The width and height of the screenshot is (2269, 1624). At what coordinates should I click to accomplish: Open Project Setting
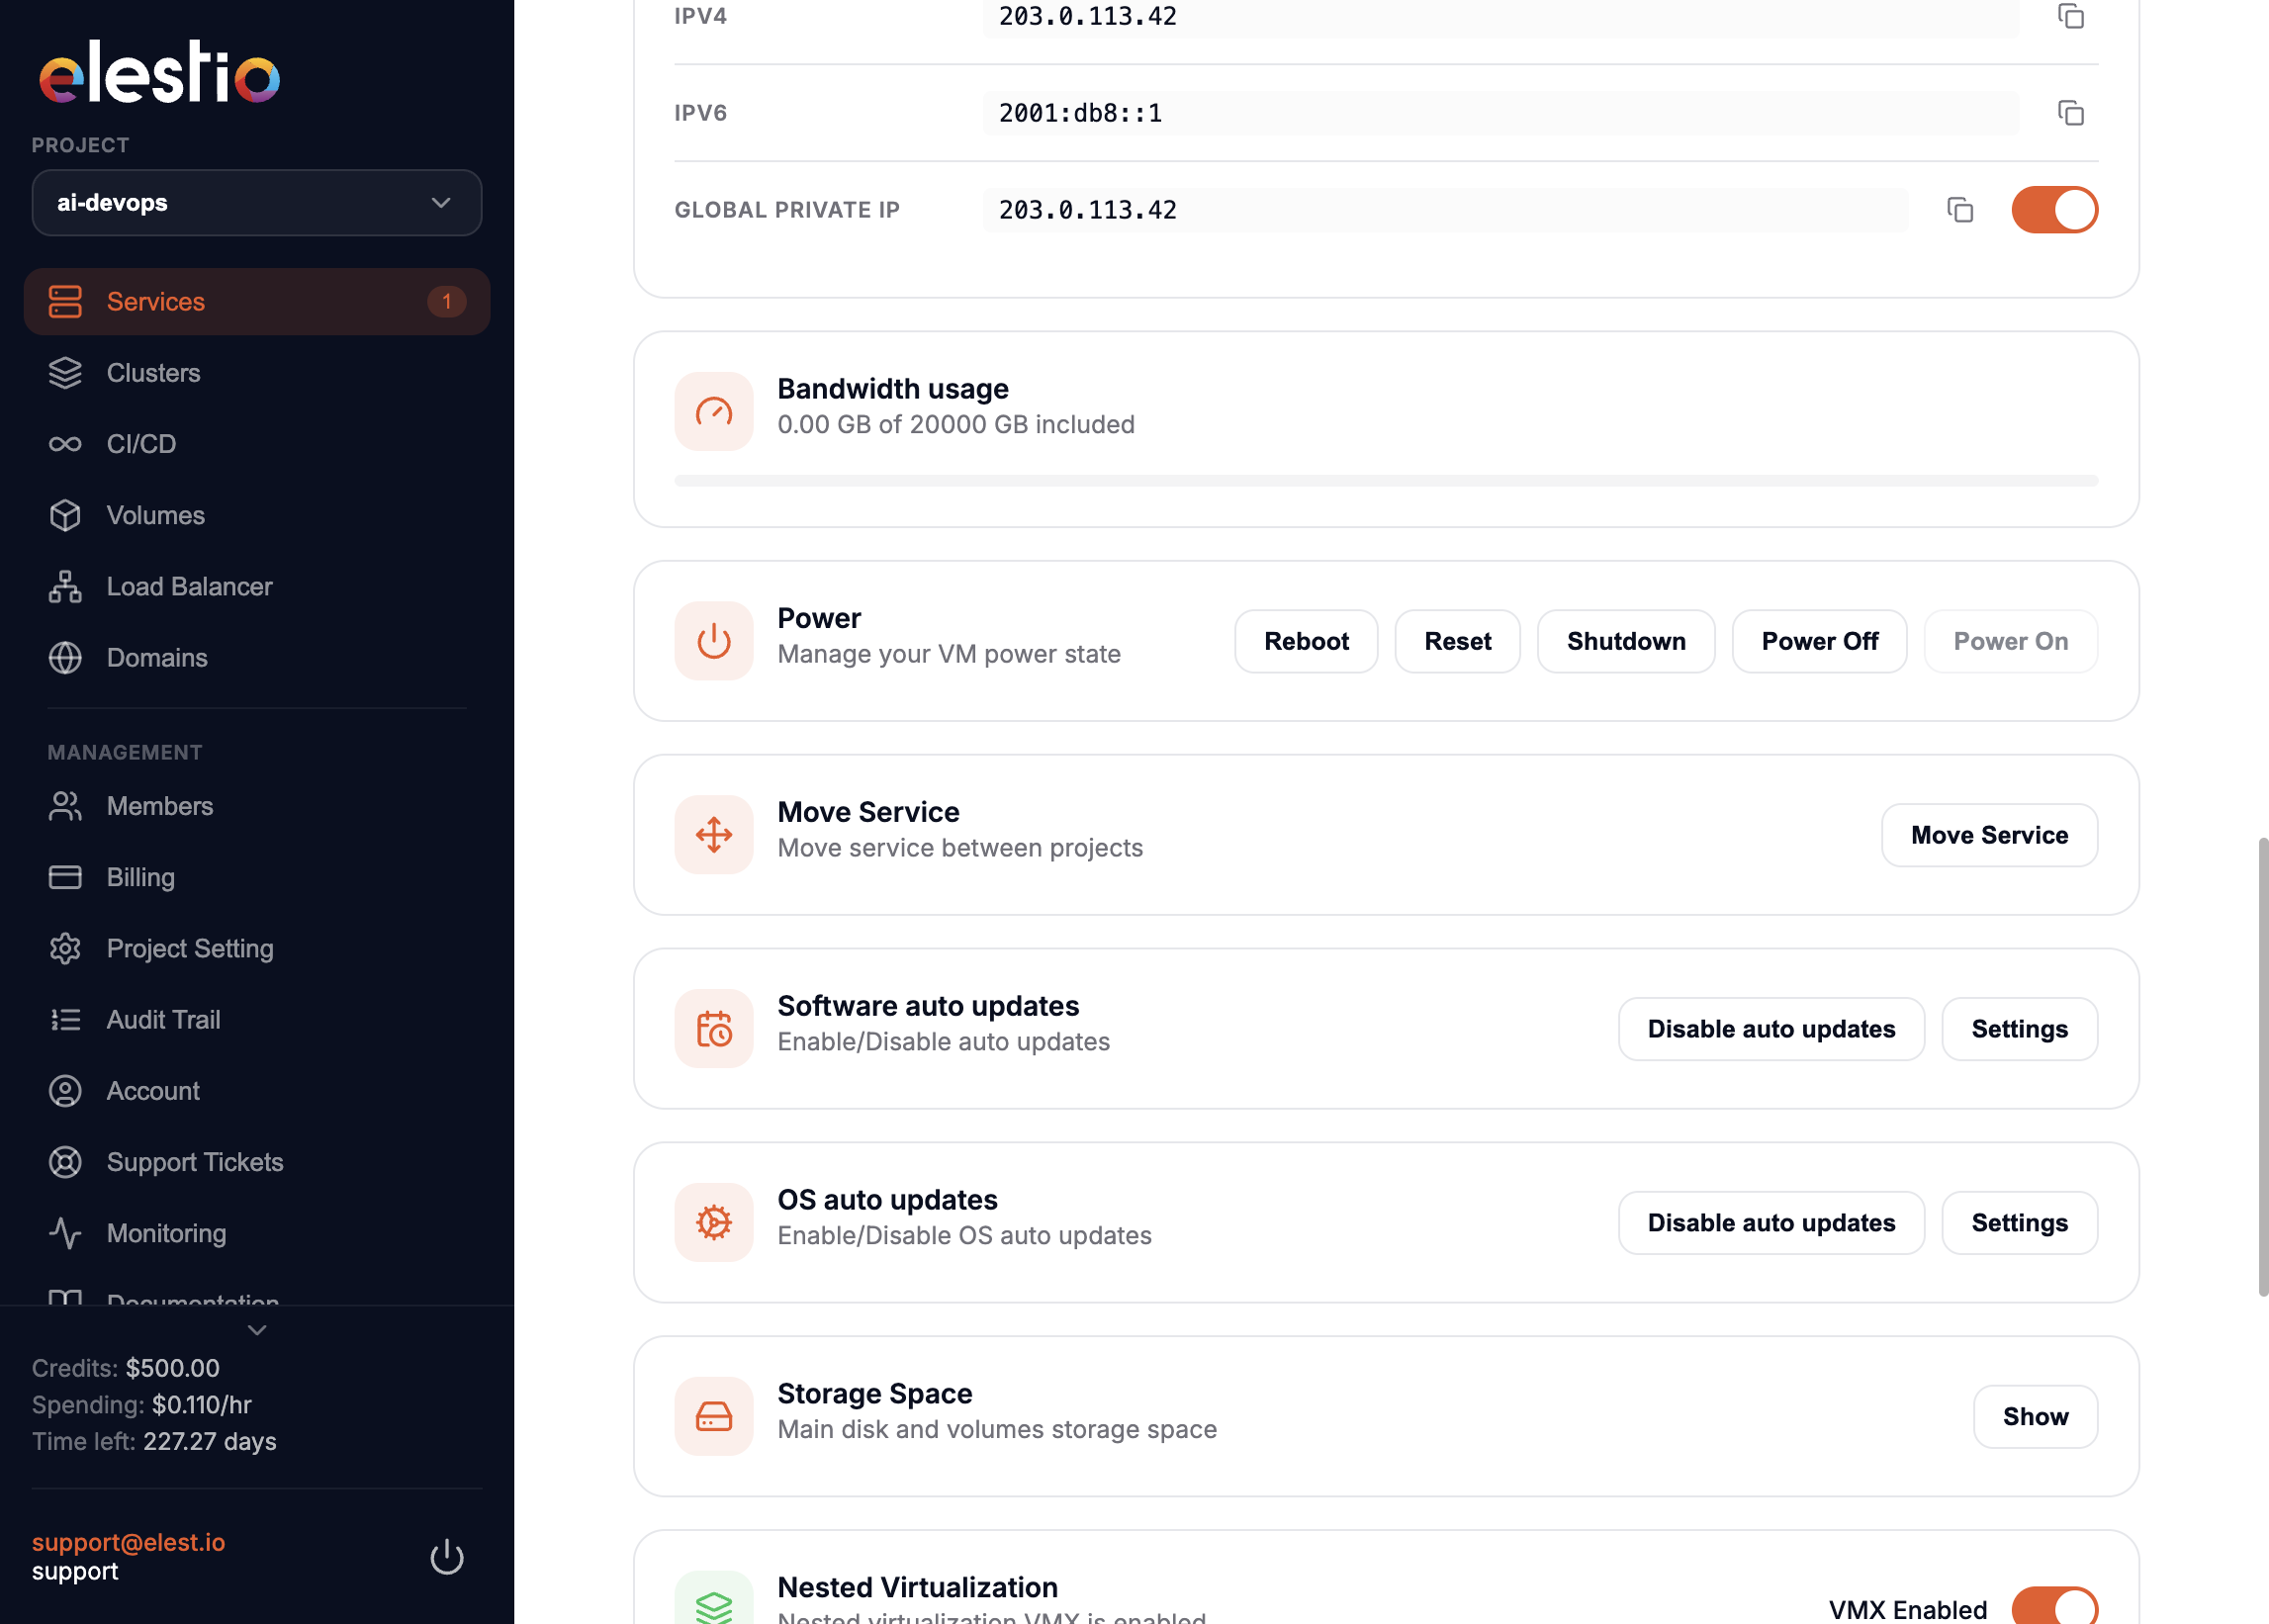tap(257, 948)
